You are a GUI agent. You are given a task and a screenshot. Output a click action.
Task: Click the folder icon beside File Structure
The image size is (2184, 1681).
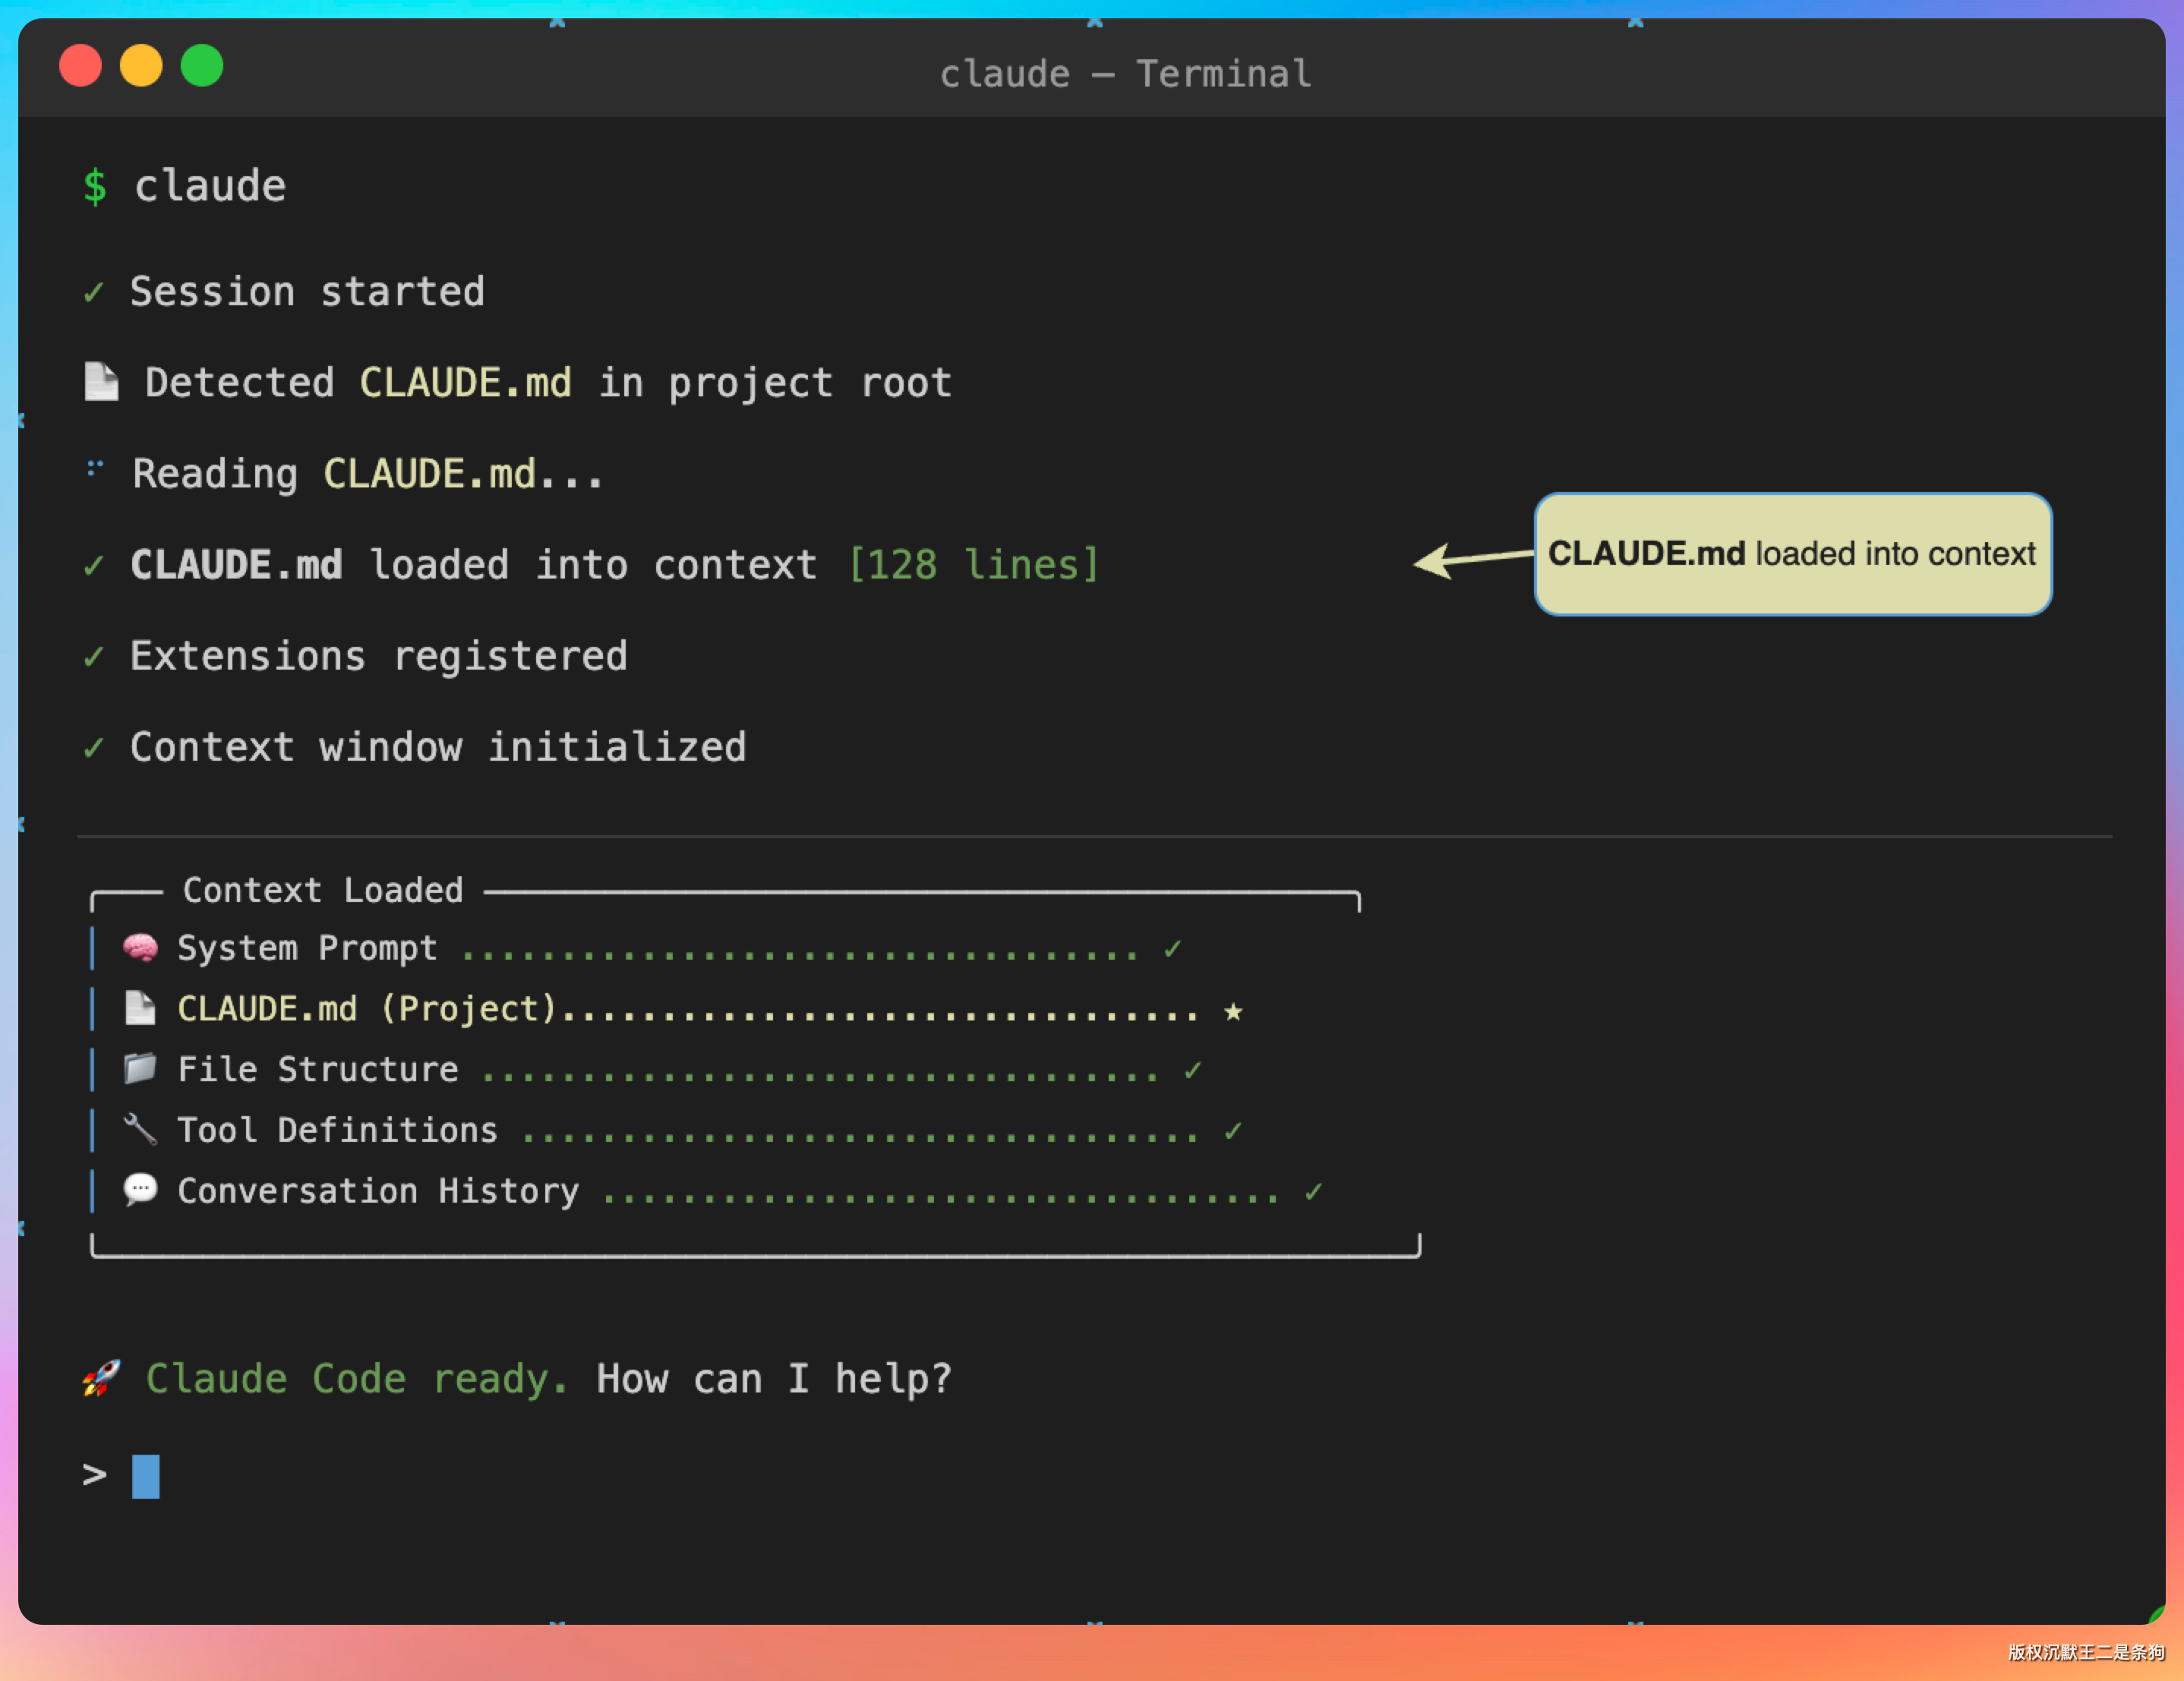point(140,1068)
